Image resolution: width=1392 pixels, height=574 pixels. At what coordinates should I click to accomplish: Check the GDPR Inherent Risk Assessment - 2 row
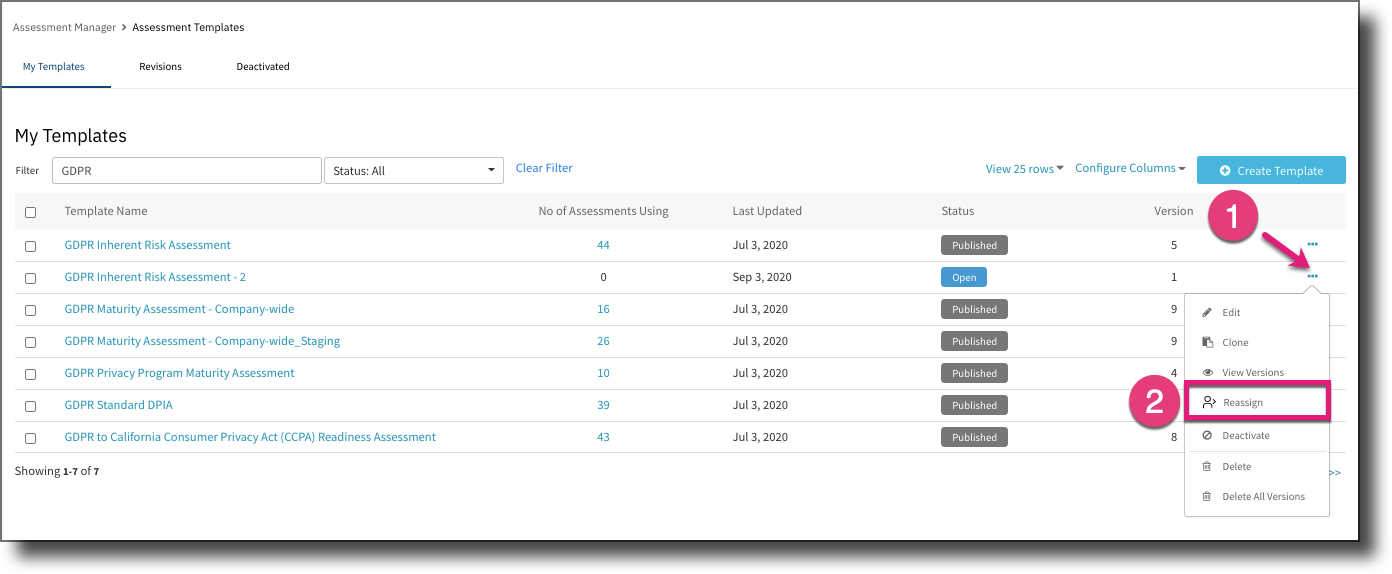point(30,278)
